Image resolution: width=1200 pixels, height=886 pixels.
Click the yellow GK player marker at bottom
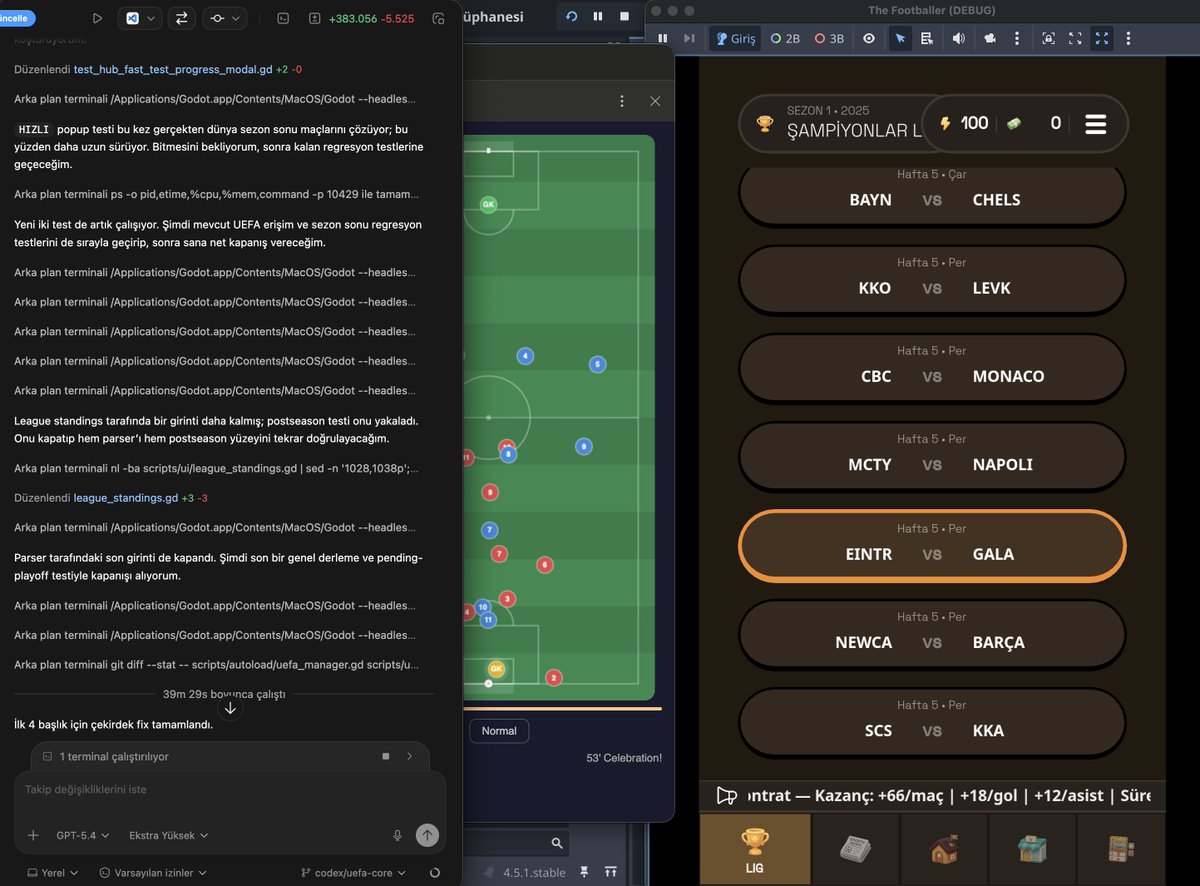496,669
